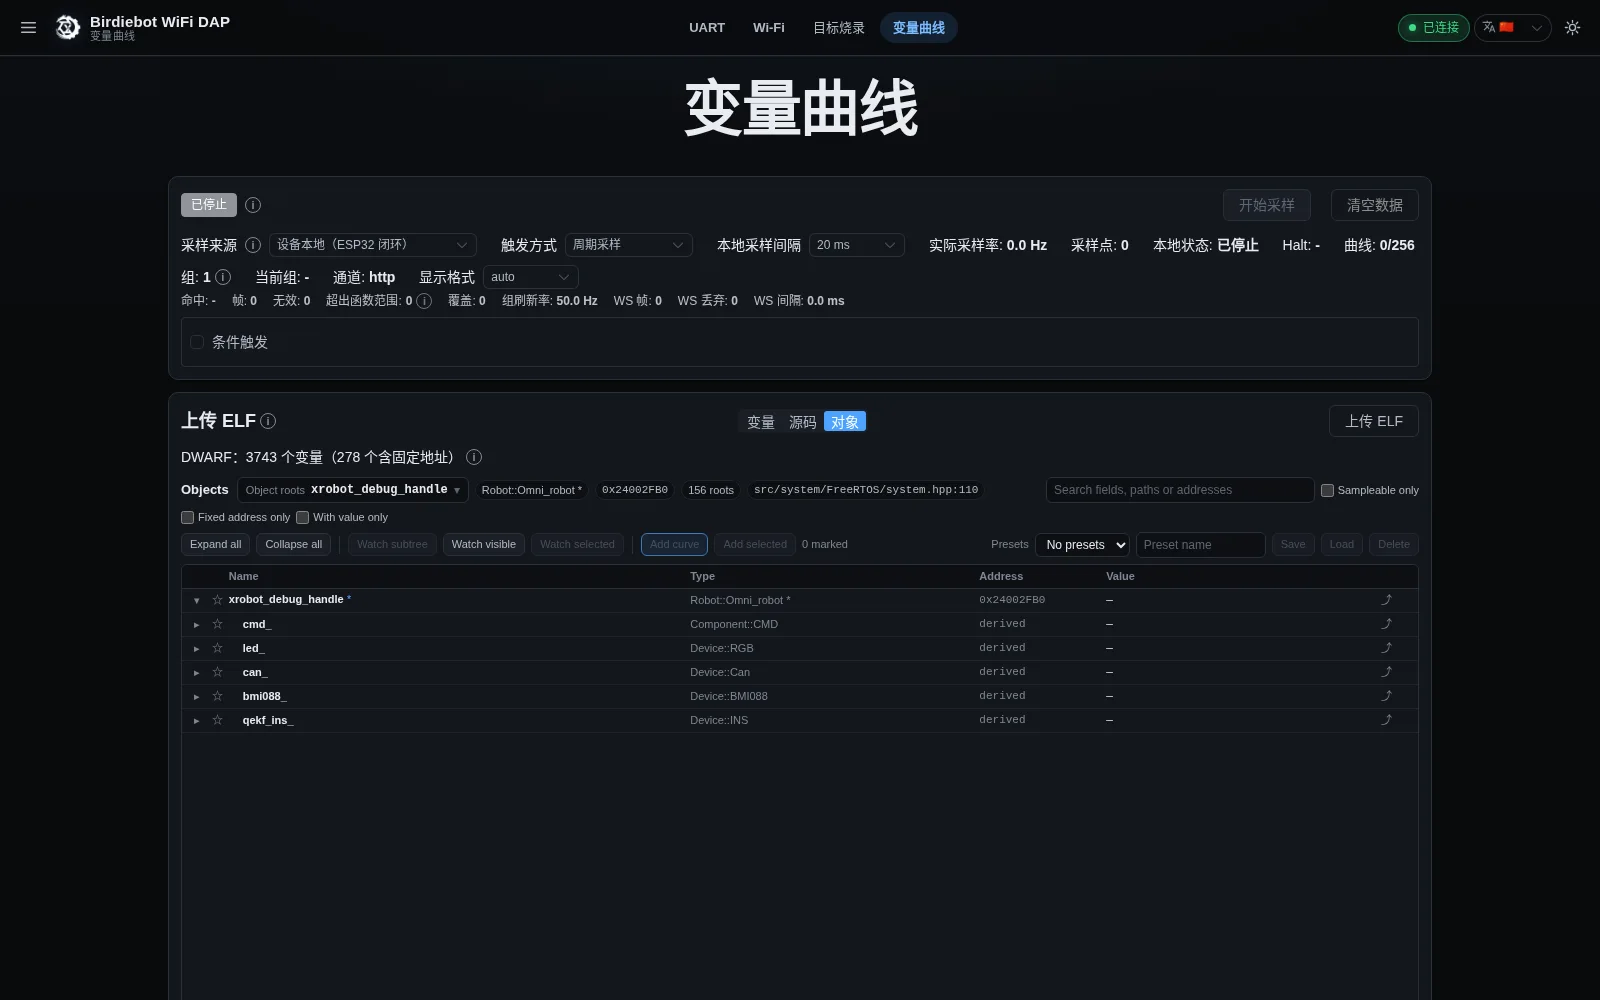Click Watch visible button
The image size is (1600, 1000).
(x=484, y=545)
